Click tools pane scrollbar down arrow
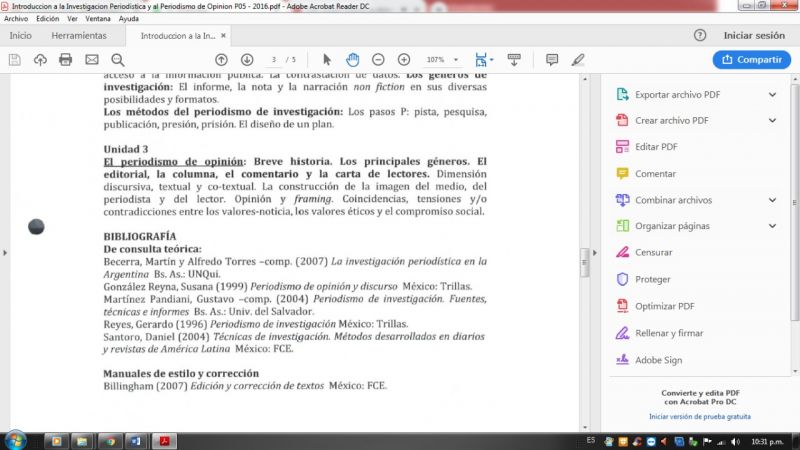The image size is (800, 450). tap(795, 371)
